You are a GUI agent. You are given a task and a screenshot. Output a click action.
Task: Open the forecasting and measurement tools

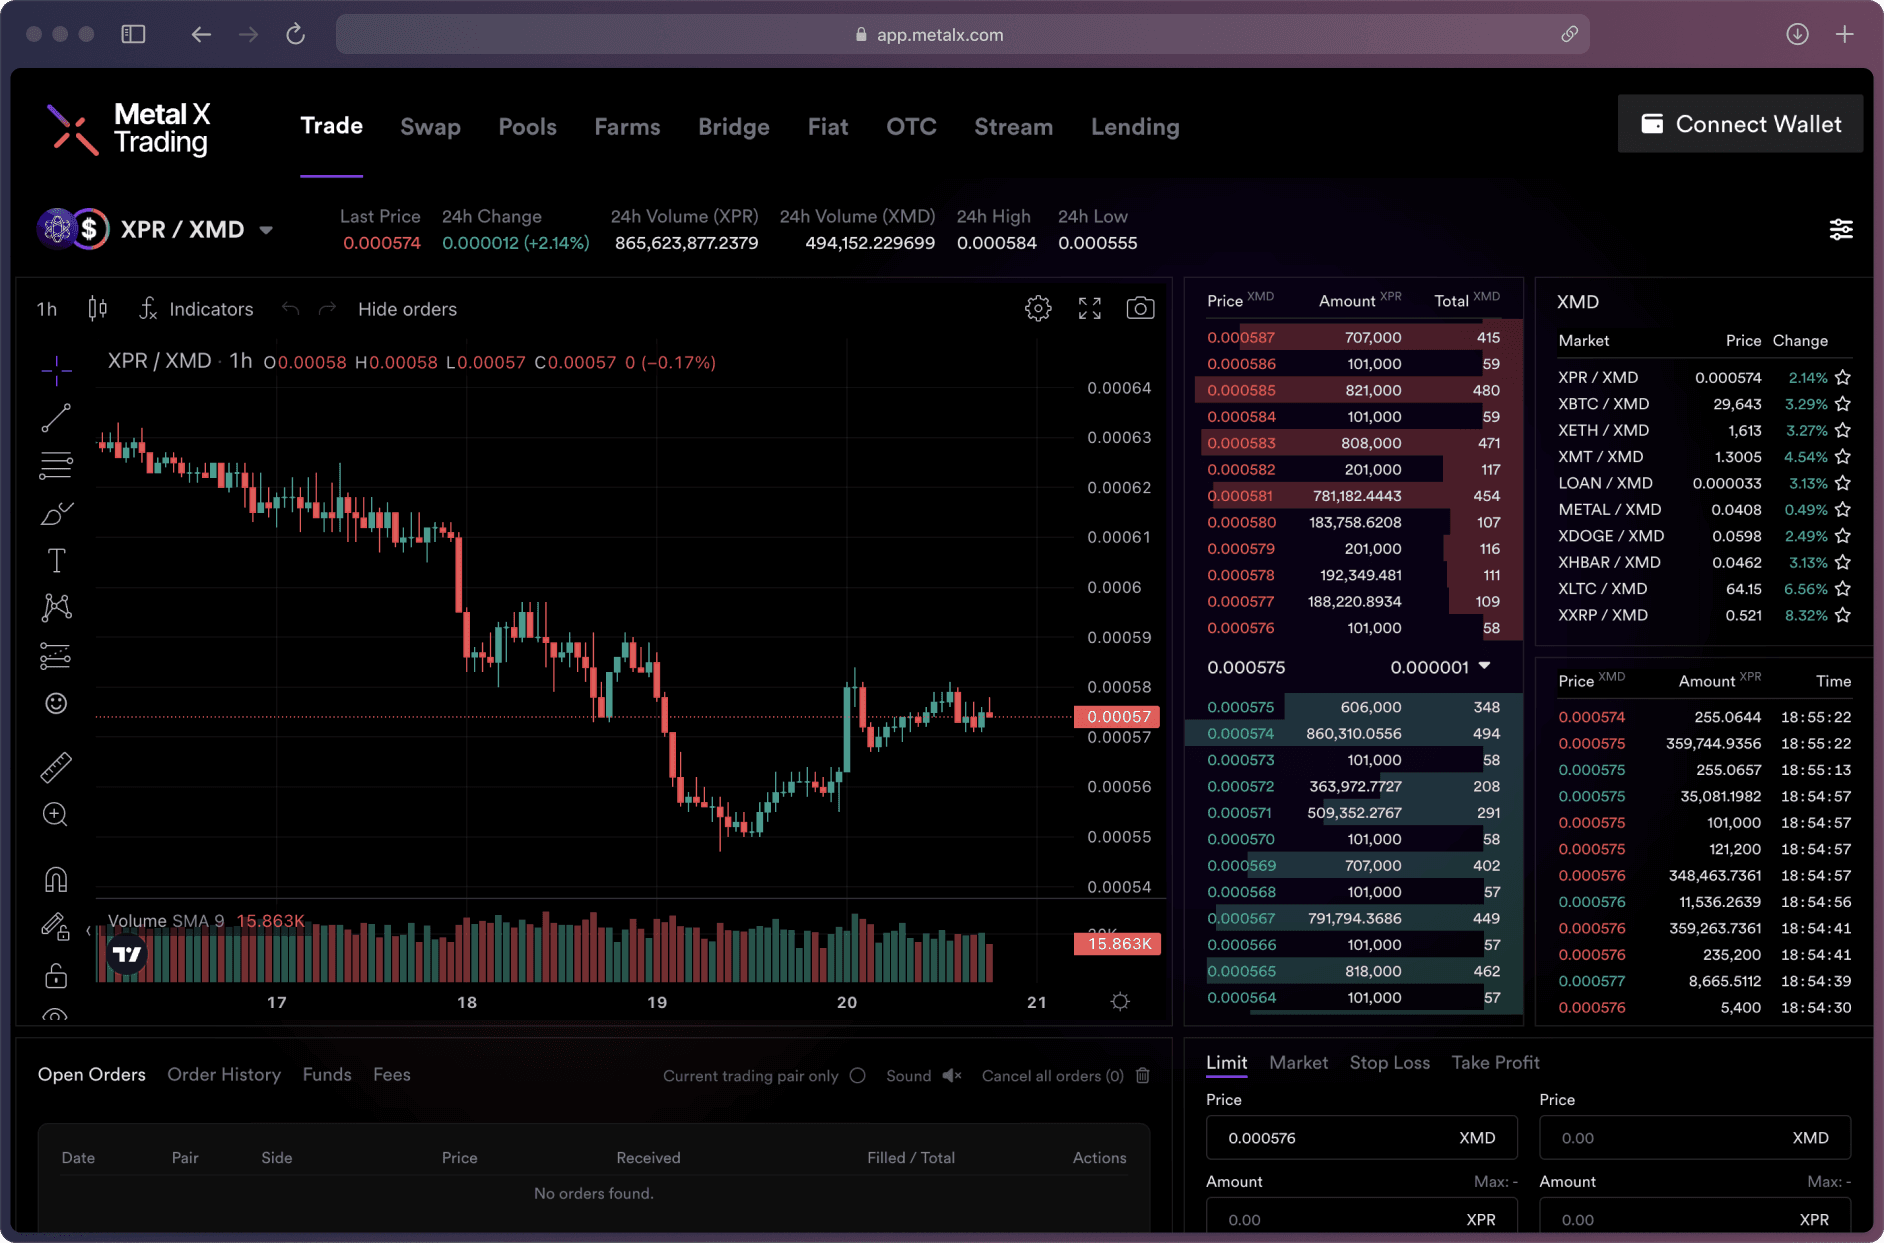[56, 656]
